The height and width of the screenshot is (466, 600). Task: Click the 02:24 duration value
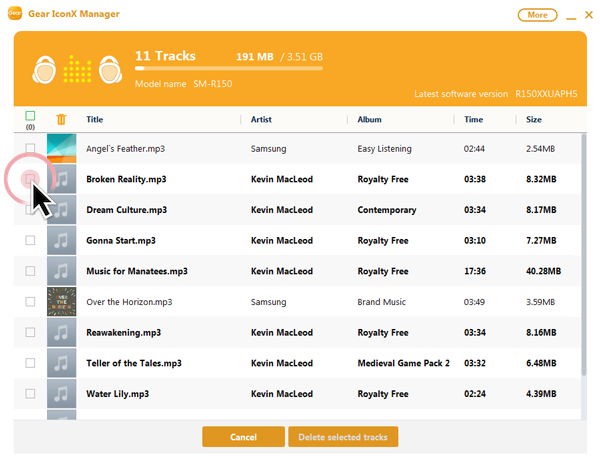click(474, 394)
